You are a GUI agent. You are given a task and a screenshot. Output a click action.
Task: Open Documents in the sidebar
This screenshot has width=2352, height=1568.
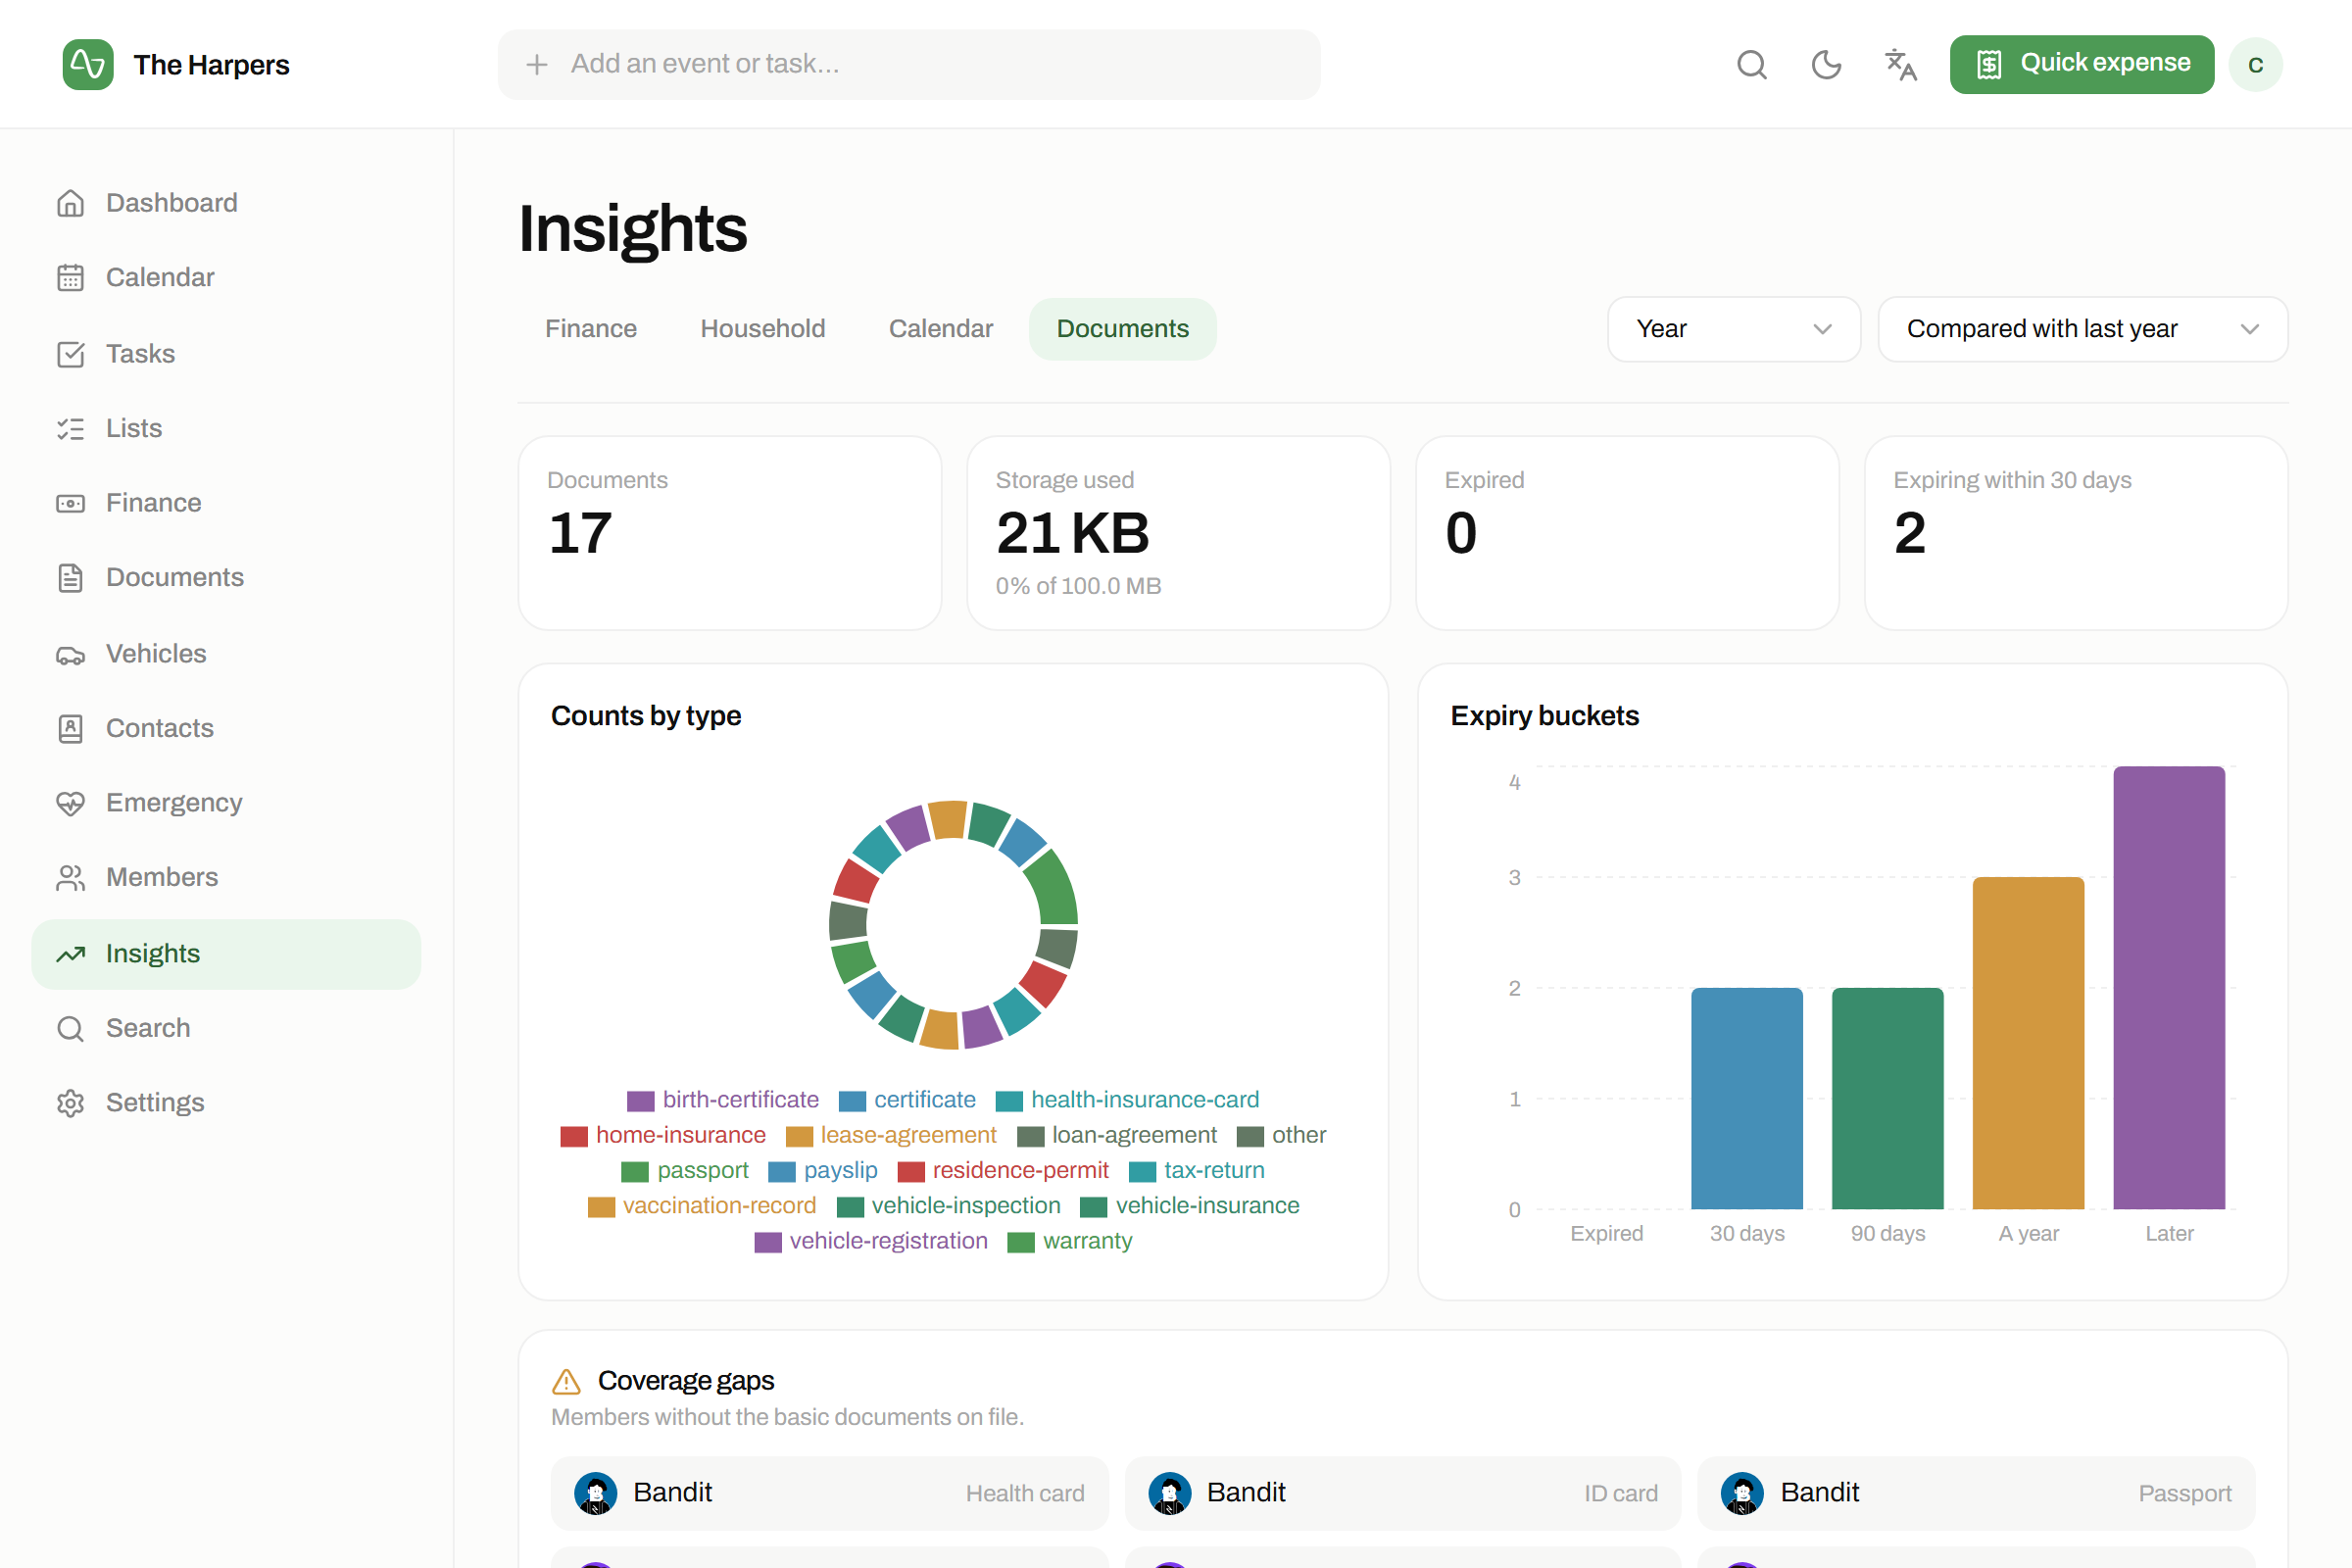[x=226, y=578]
